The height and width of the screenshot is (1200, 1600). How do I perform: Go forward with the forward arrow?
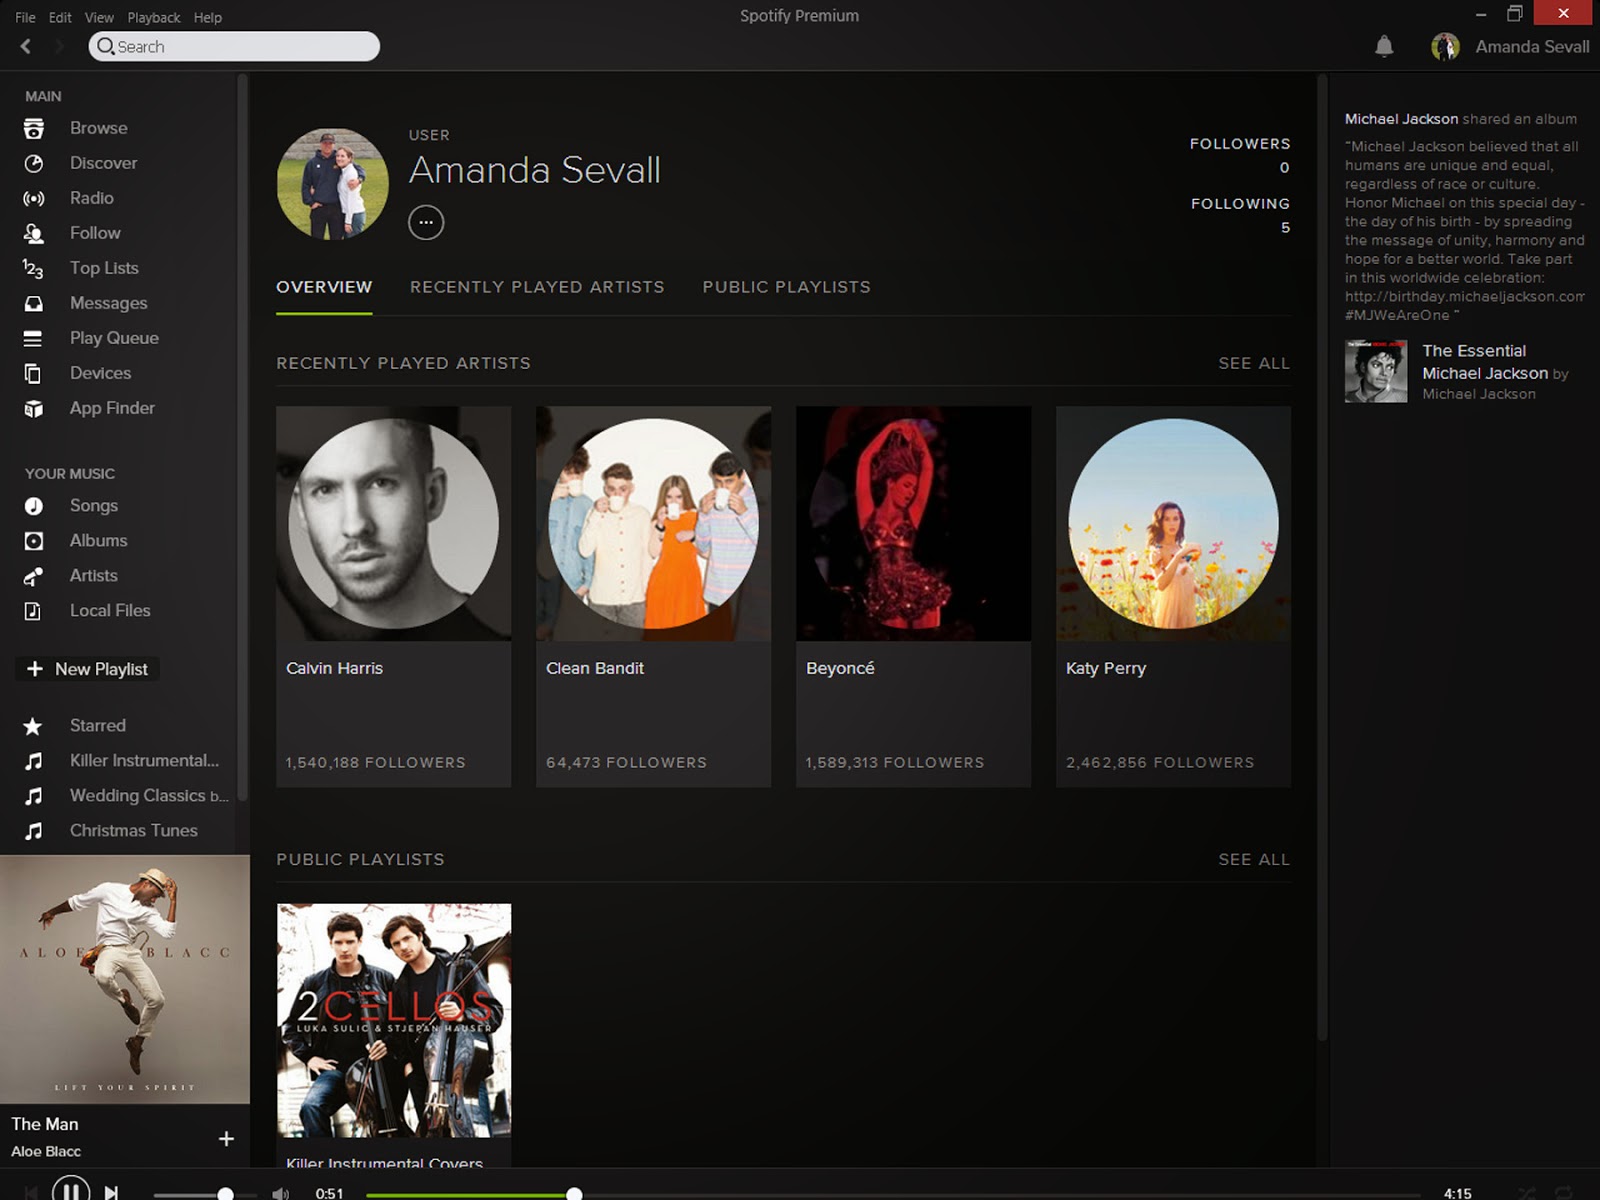tap(59, 46)
